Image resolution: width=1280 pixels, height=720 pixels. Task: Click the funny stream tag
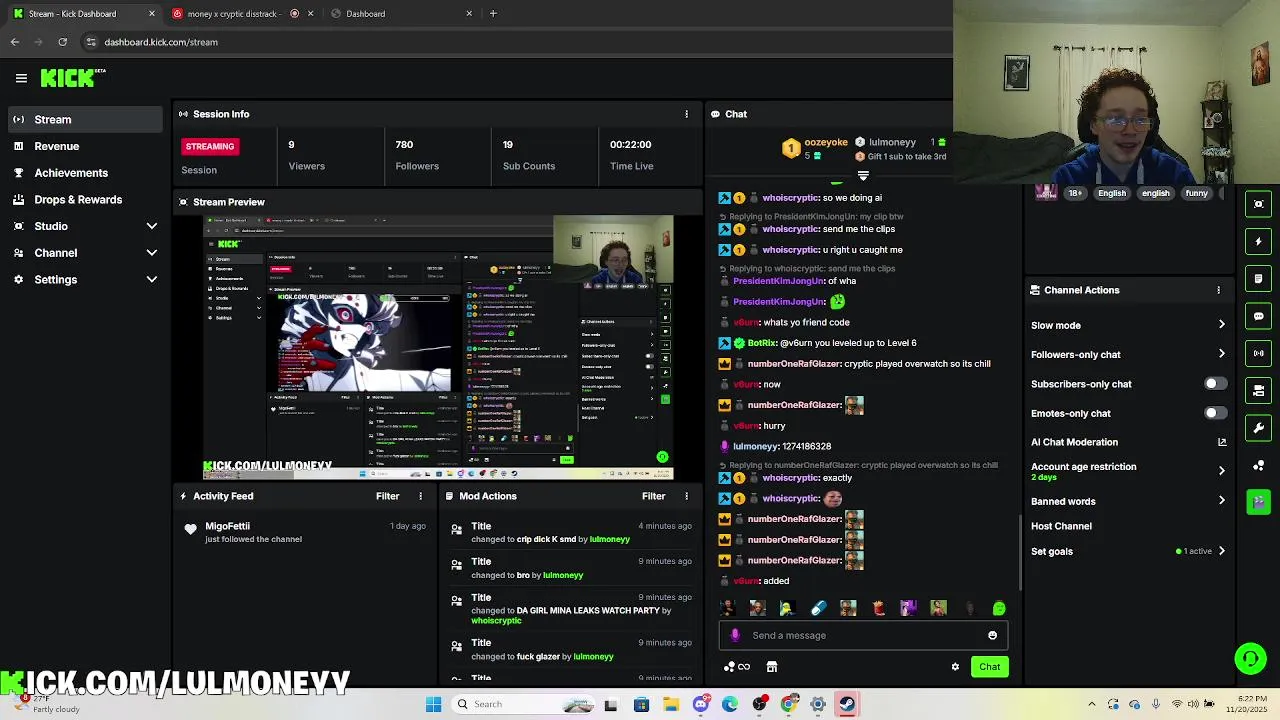(1196, 193)
